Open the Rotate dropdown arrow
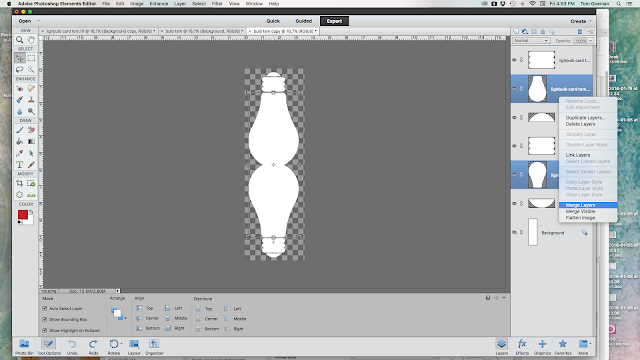 coord(121,344)
